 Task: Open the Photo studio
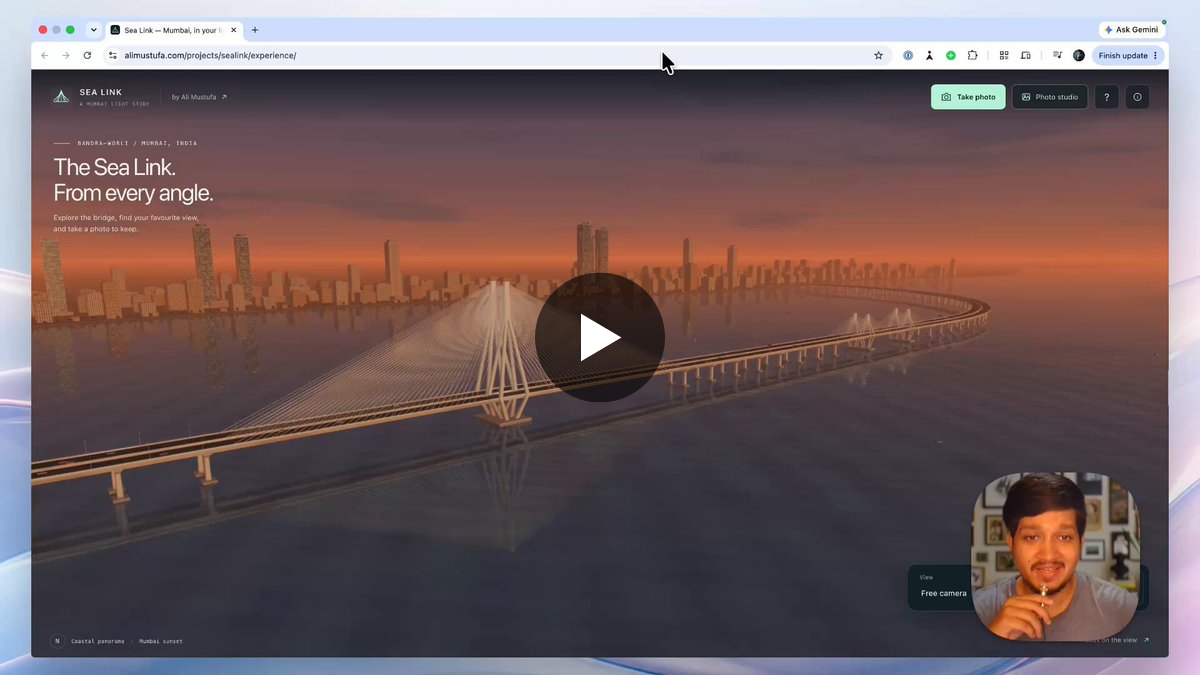click(1050, 97)
